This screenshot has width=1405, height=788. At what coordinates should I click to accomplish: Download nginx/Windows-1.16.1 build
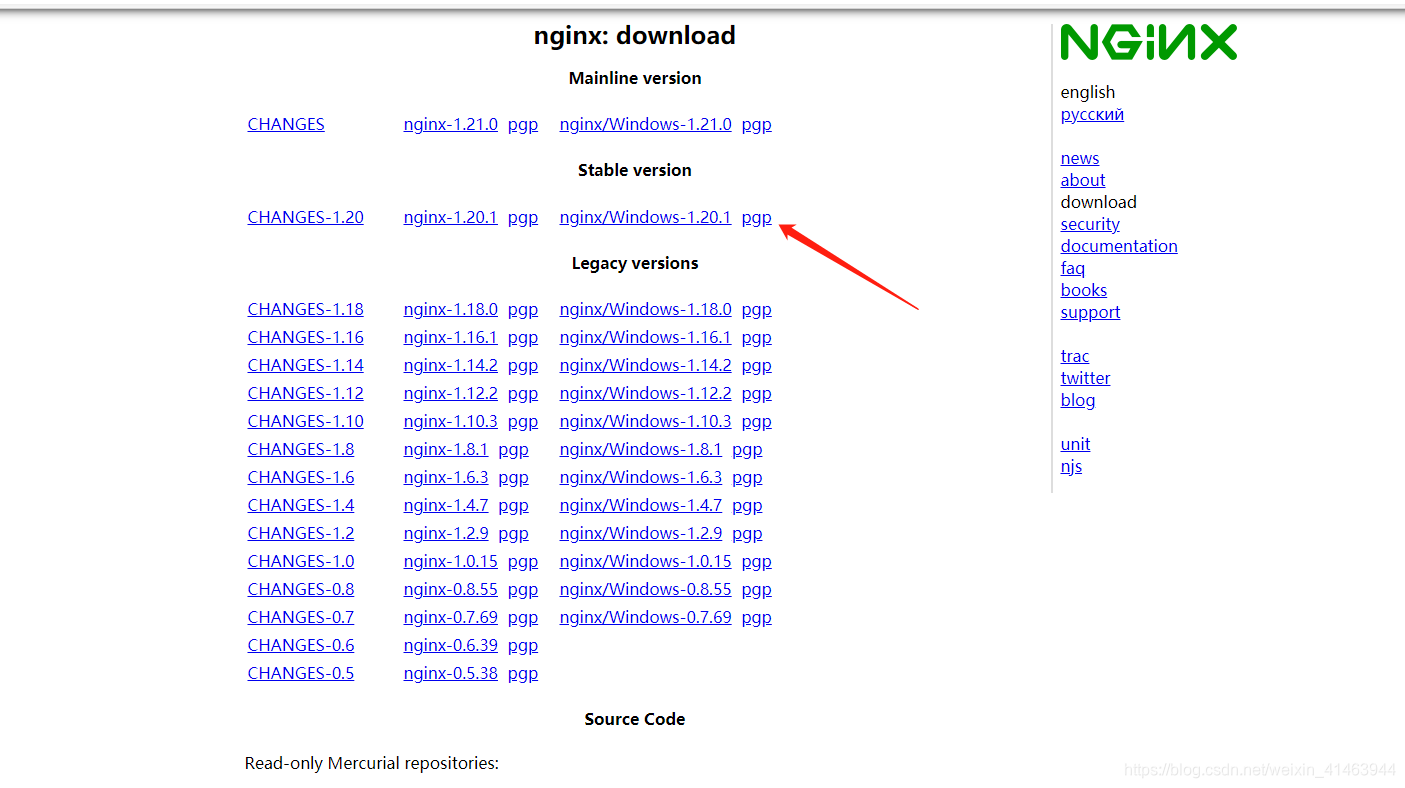pyautogui.click(x=645, y=337)
